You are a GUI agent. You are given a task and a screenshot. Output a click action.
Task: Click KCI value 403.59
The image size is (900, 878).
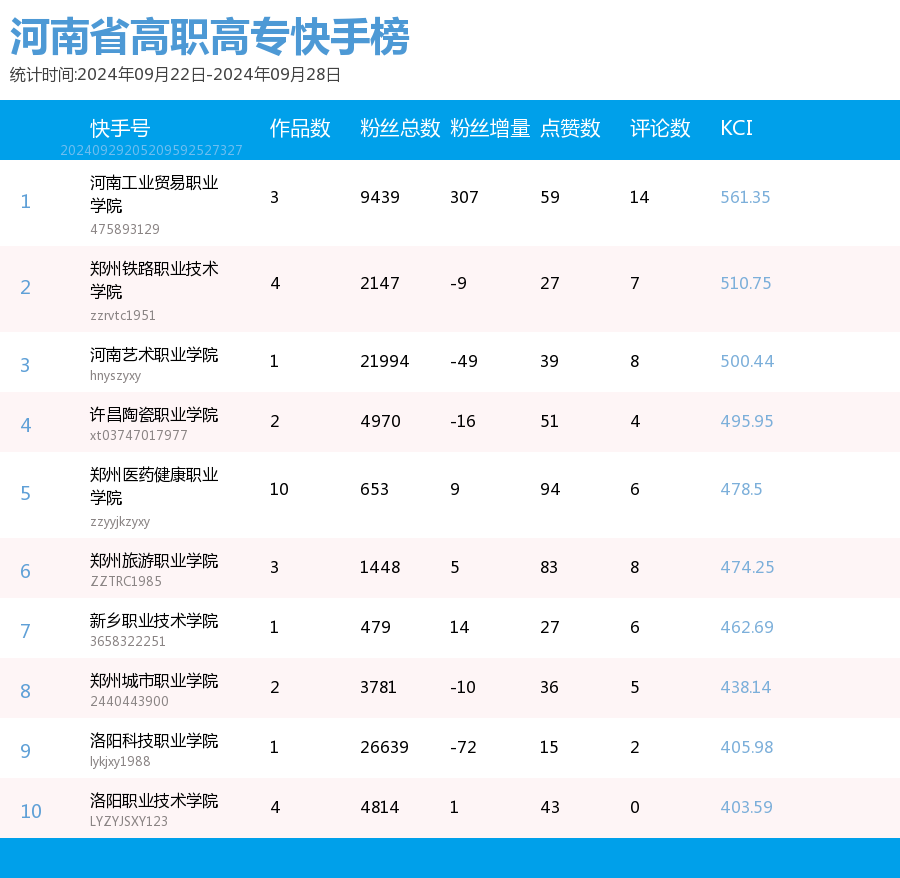746,807
